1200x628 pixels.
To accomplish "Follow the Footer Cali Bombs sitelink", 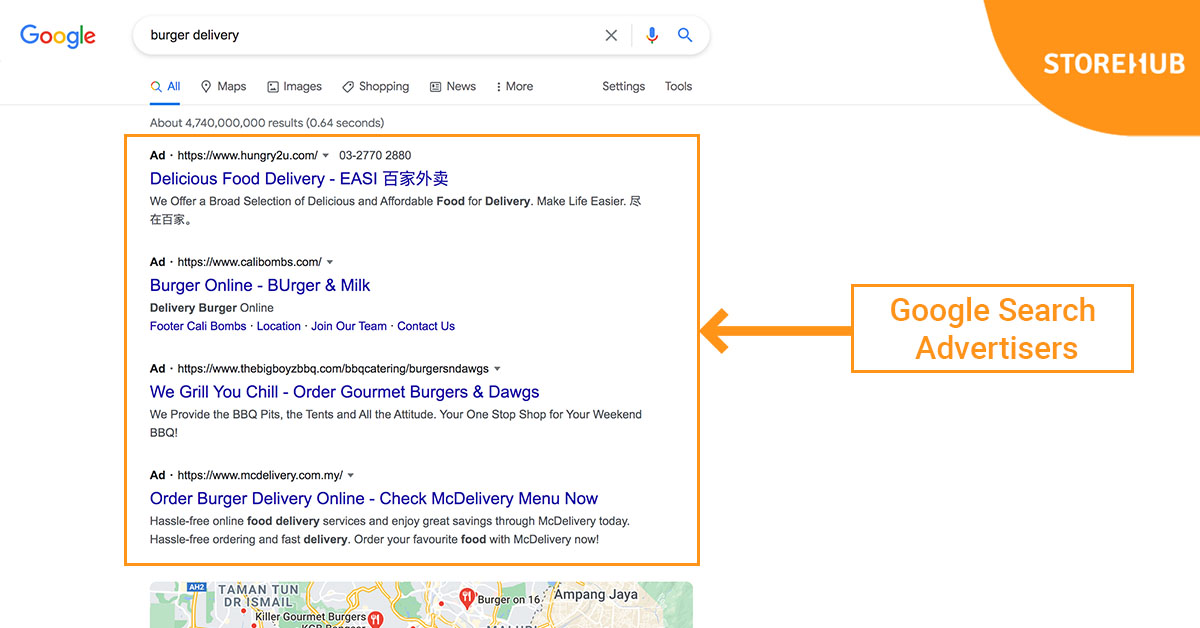I will (198, 326).
